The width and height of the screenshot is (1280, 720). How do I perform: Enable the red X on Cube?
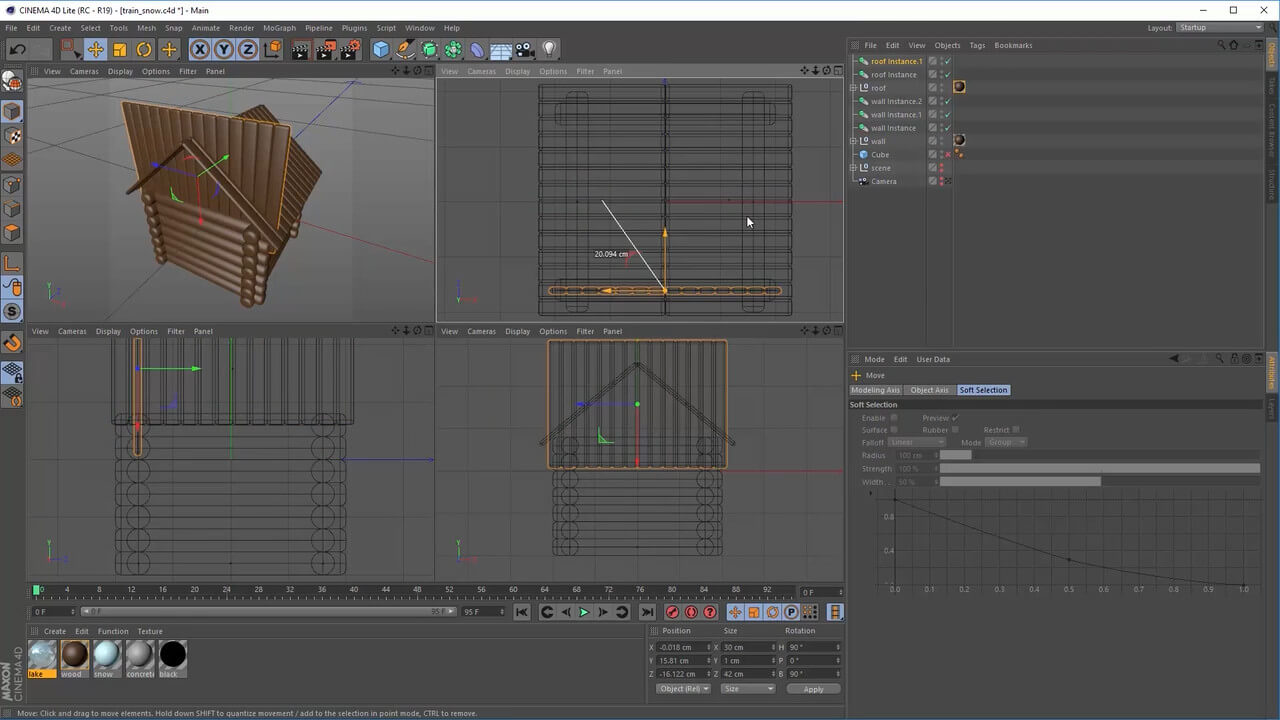click(947, 155)
